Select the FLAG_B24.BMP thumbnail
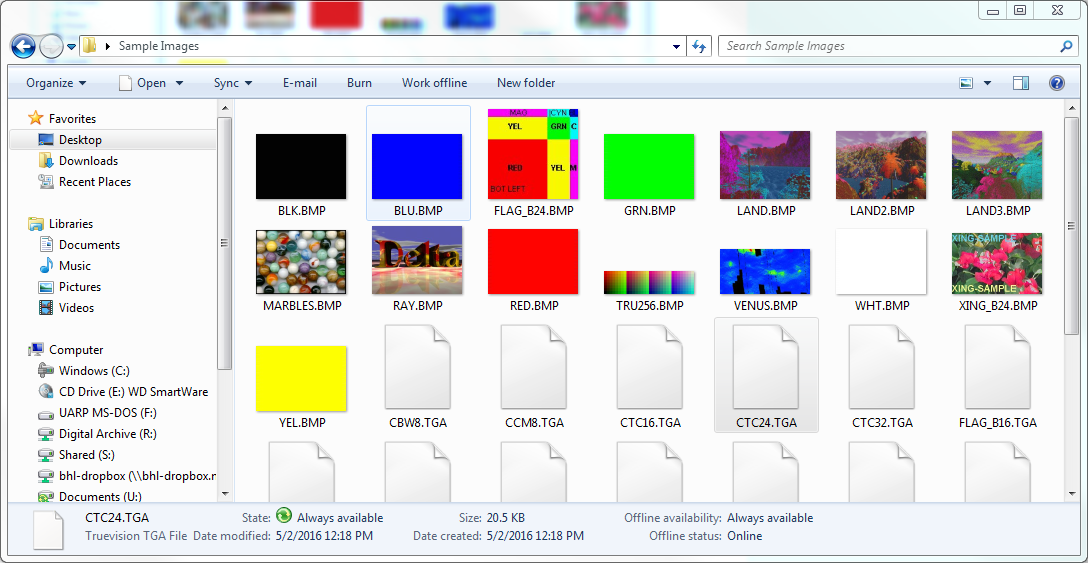1088x563 pixels. [533, 154]
